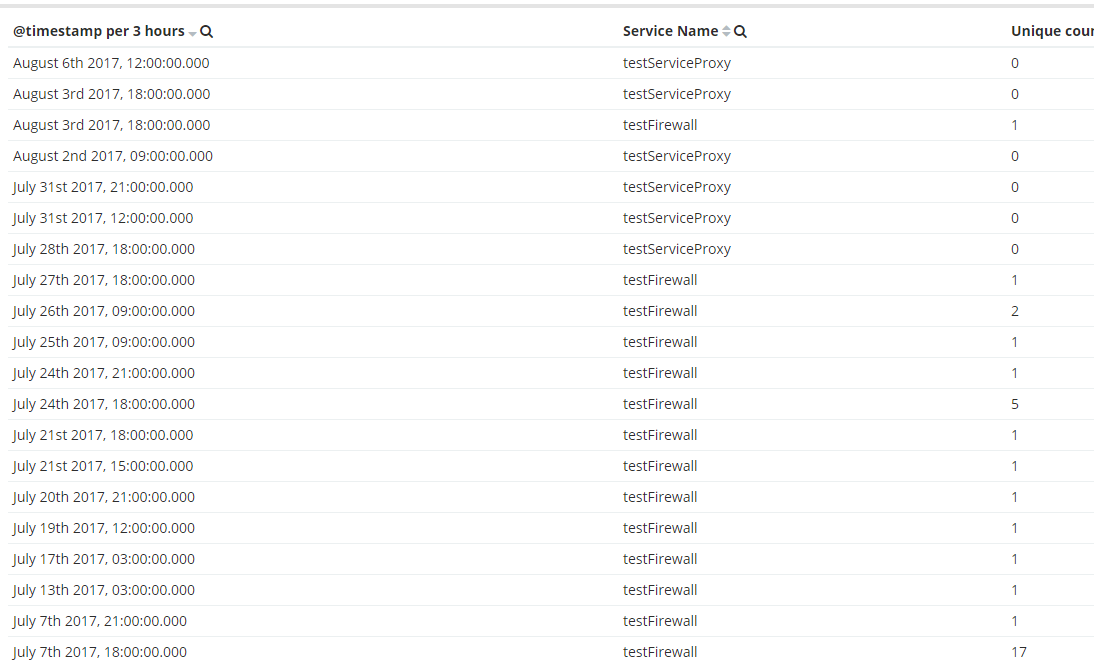Viewport: 1094px width, 669px height.
Task: Select testServiceProxy in the August 2nd row
Action: (x=677, y=156)
